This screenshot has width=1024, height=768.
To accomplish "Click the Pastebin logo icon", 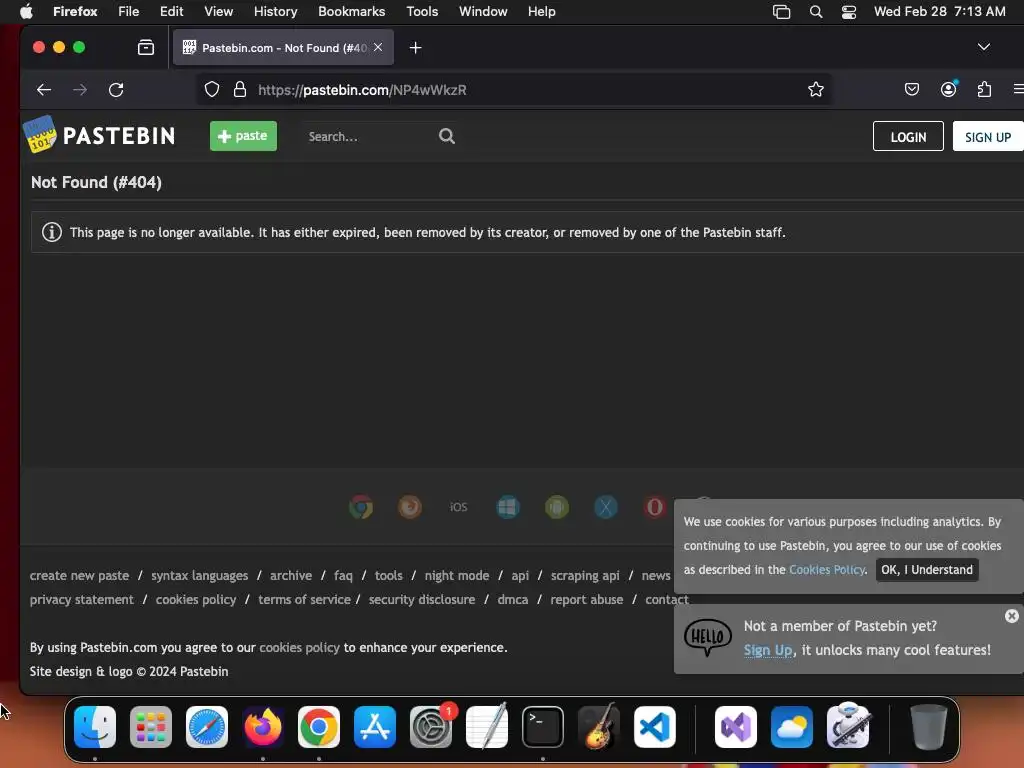I will point(40,135).
